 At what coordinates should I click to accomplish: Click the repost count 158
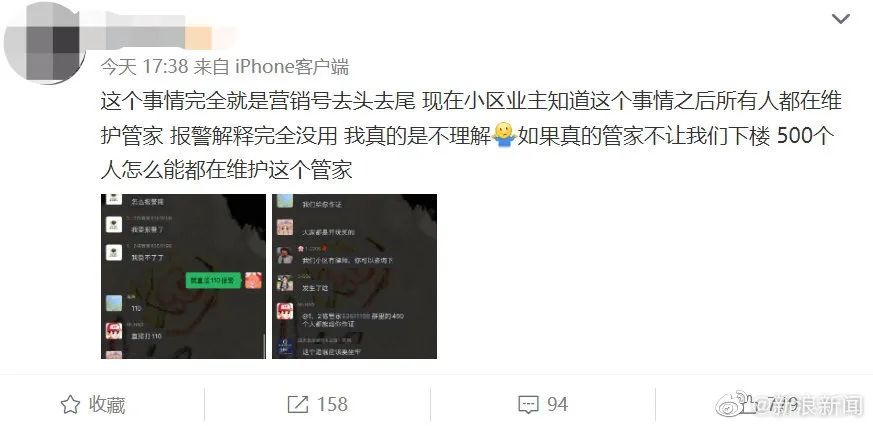pyautogui.click(x=332, y=405)
